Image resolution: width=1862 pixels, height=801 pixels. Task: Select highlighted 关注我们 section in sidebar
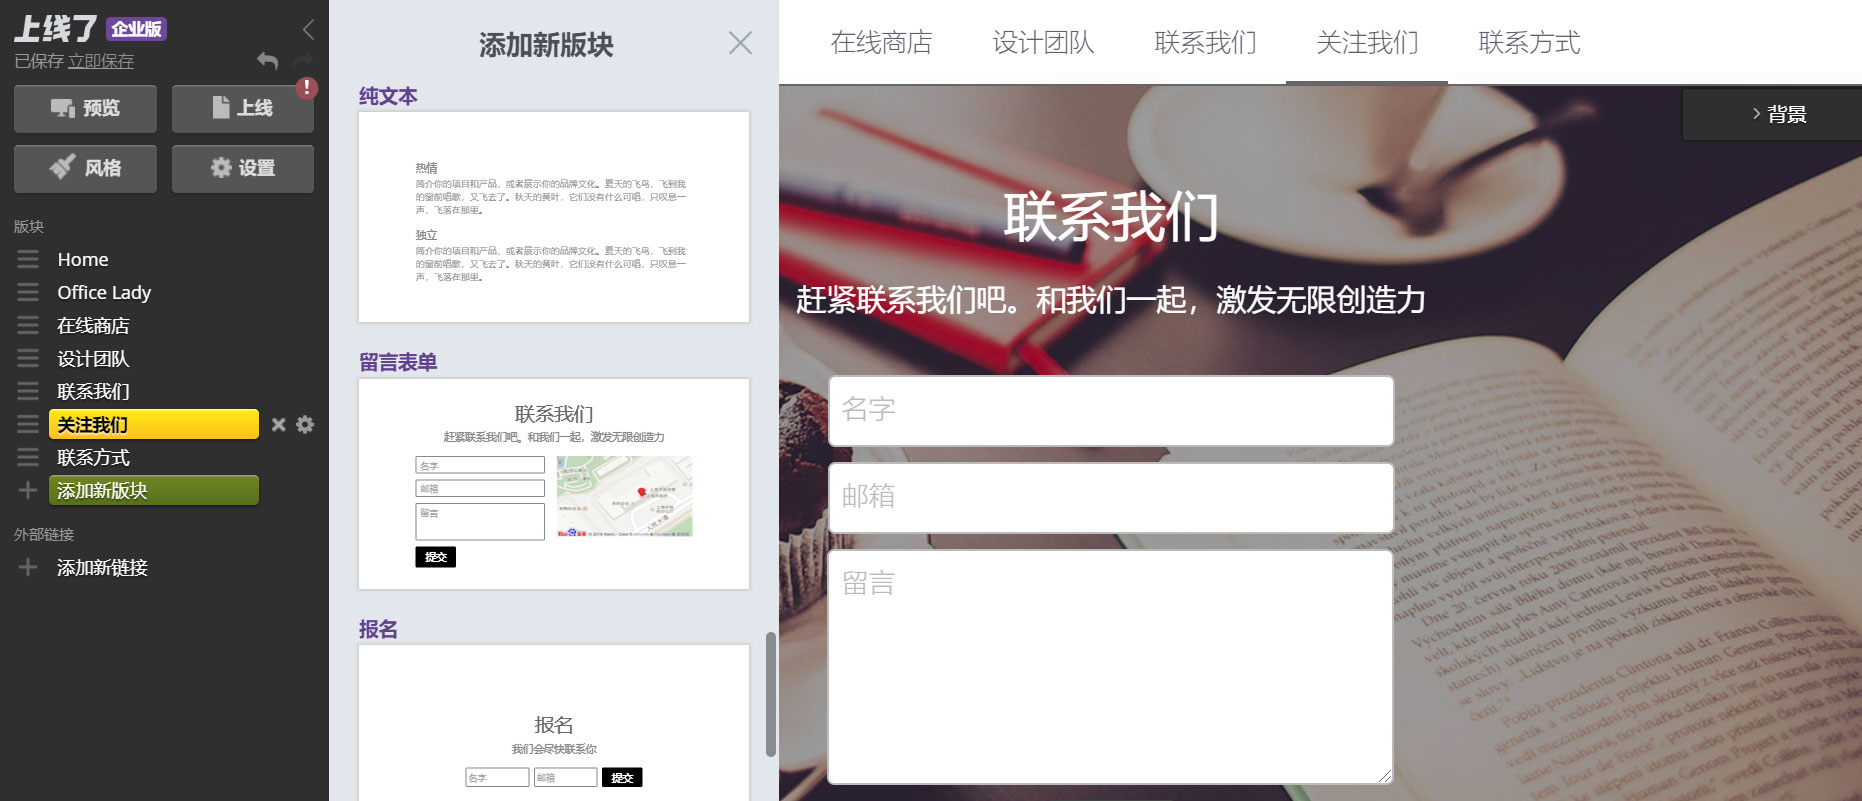[x=154, y=424]
